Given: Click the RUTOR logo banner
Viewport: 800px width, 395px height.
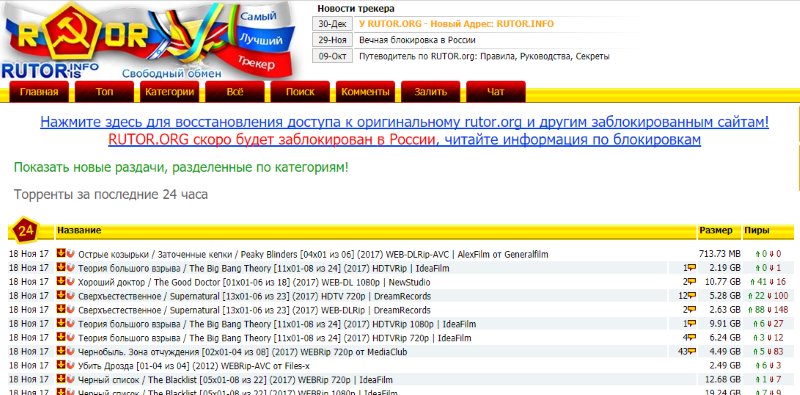Looking at the screenshot, I should [x=148, y=41].
